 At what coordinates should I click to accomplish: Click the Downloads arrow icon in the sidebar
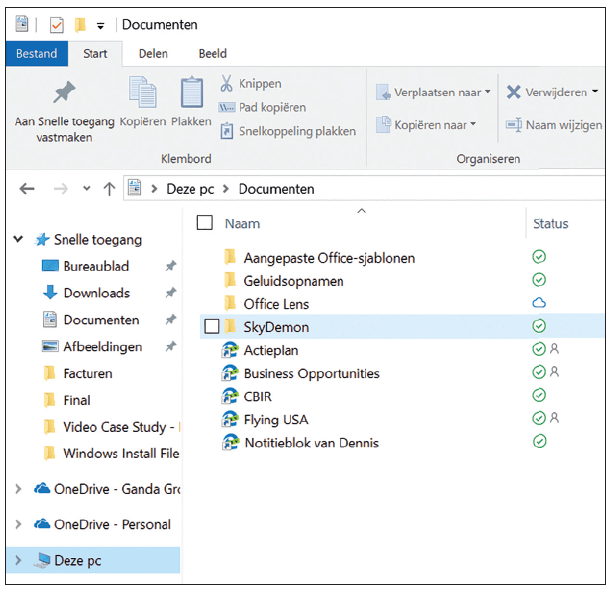click(50, 292)
